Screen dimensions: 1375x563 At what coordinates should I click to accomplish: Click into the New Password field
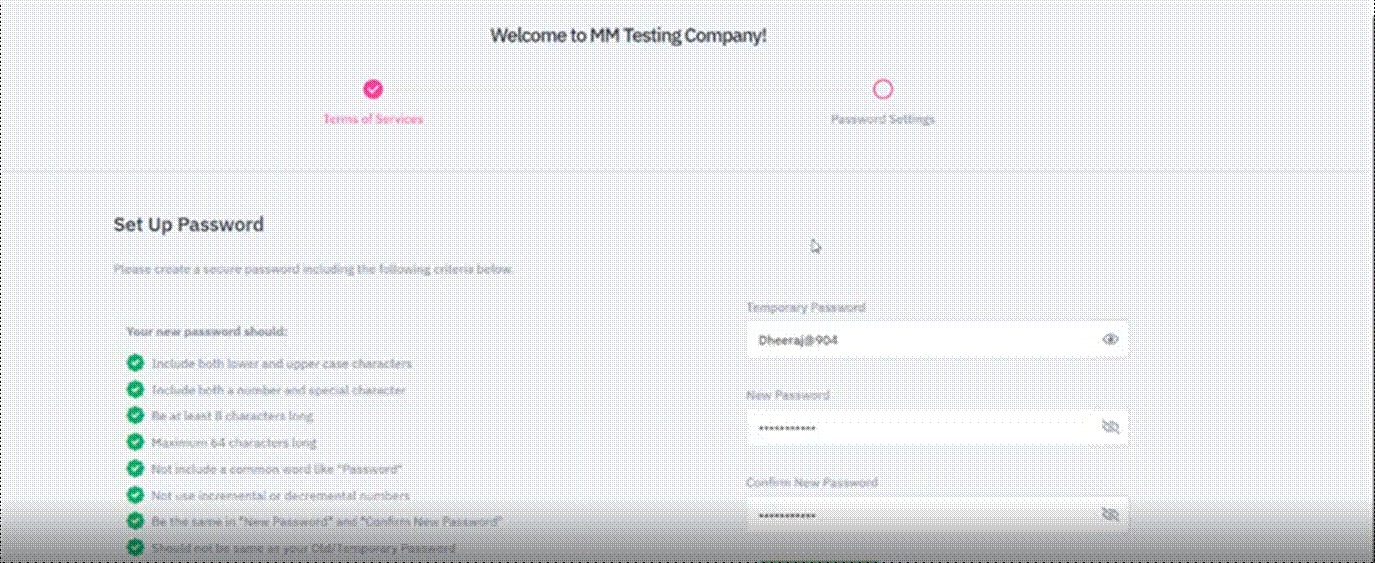920,427
